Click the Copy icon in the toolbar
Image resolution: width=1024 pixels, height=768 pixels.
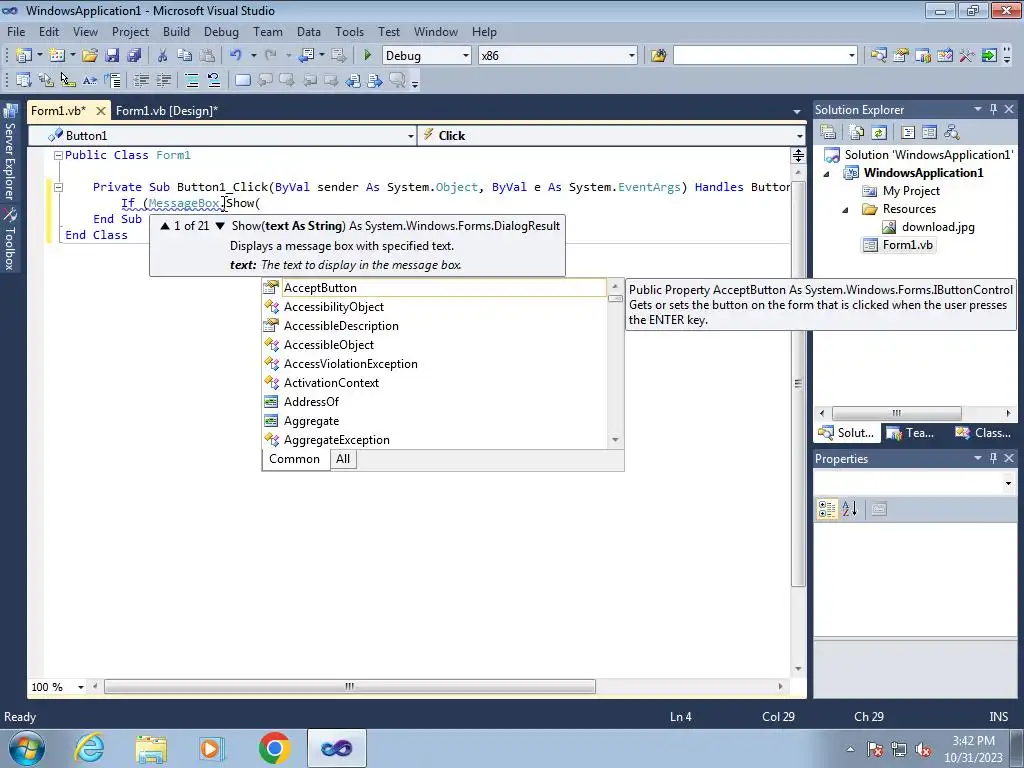185,56
